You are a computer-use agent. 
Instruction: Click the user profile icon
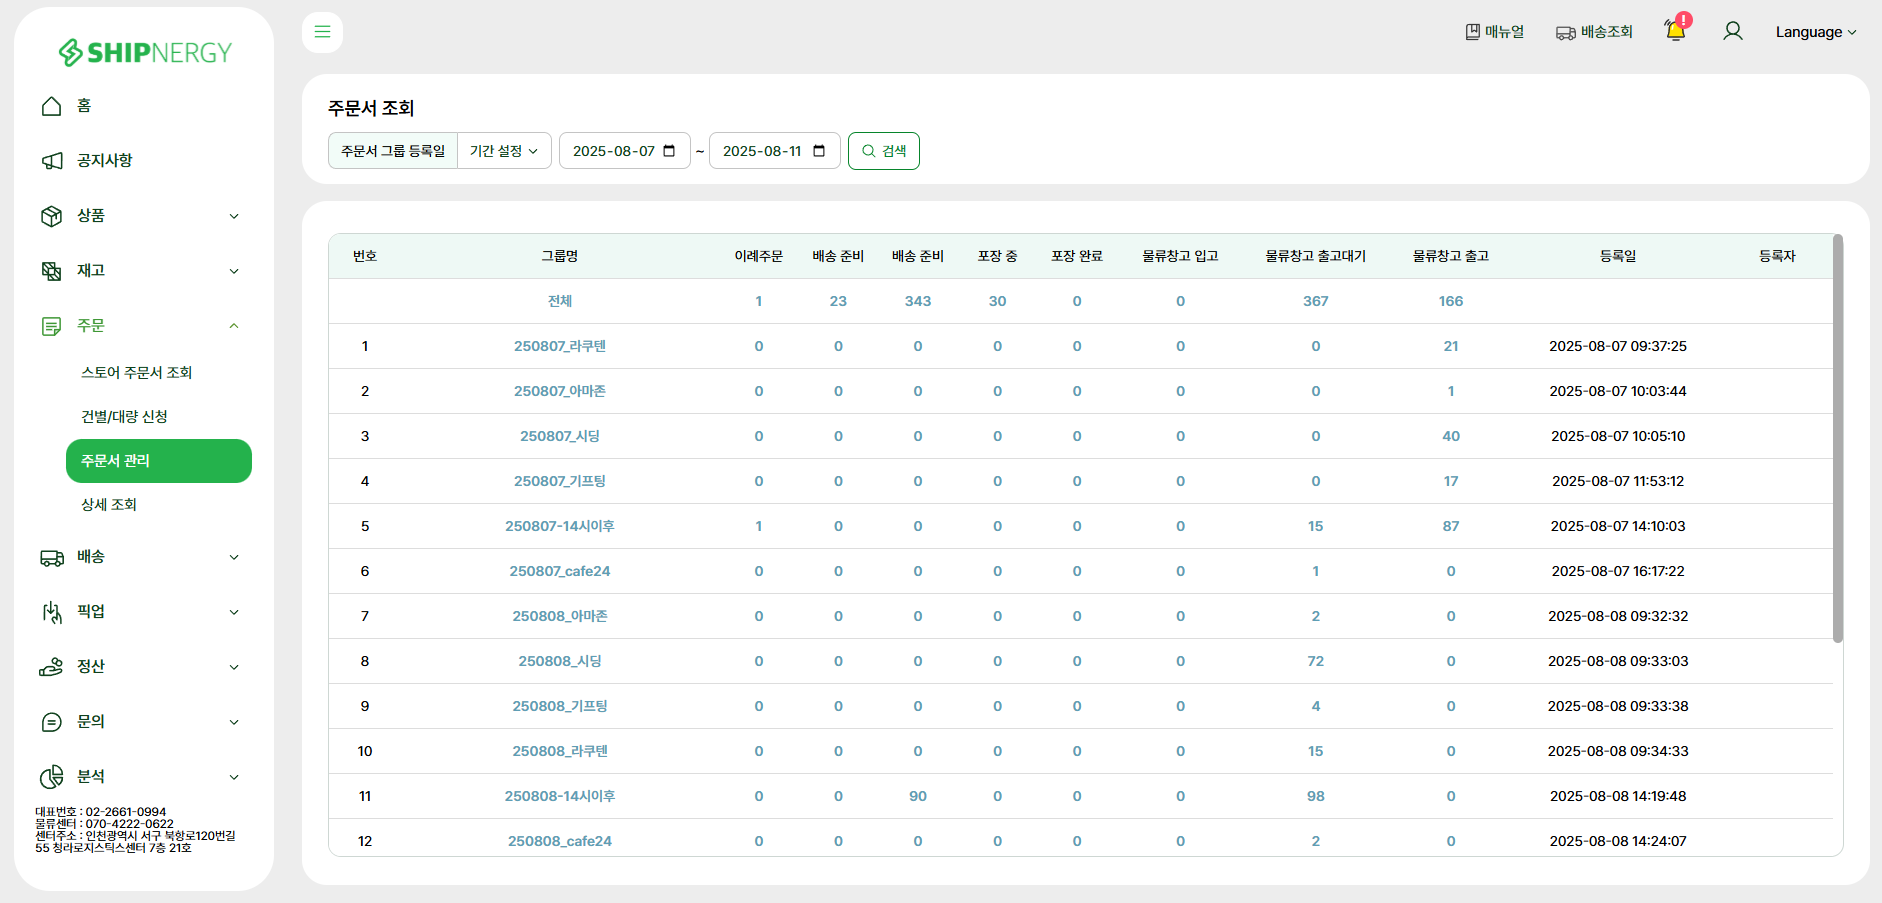[x=1733, y=32]
